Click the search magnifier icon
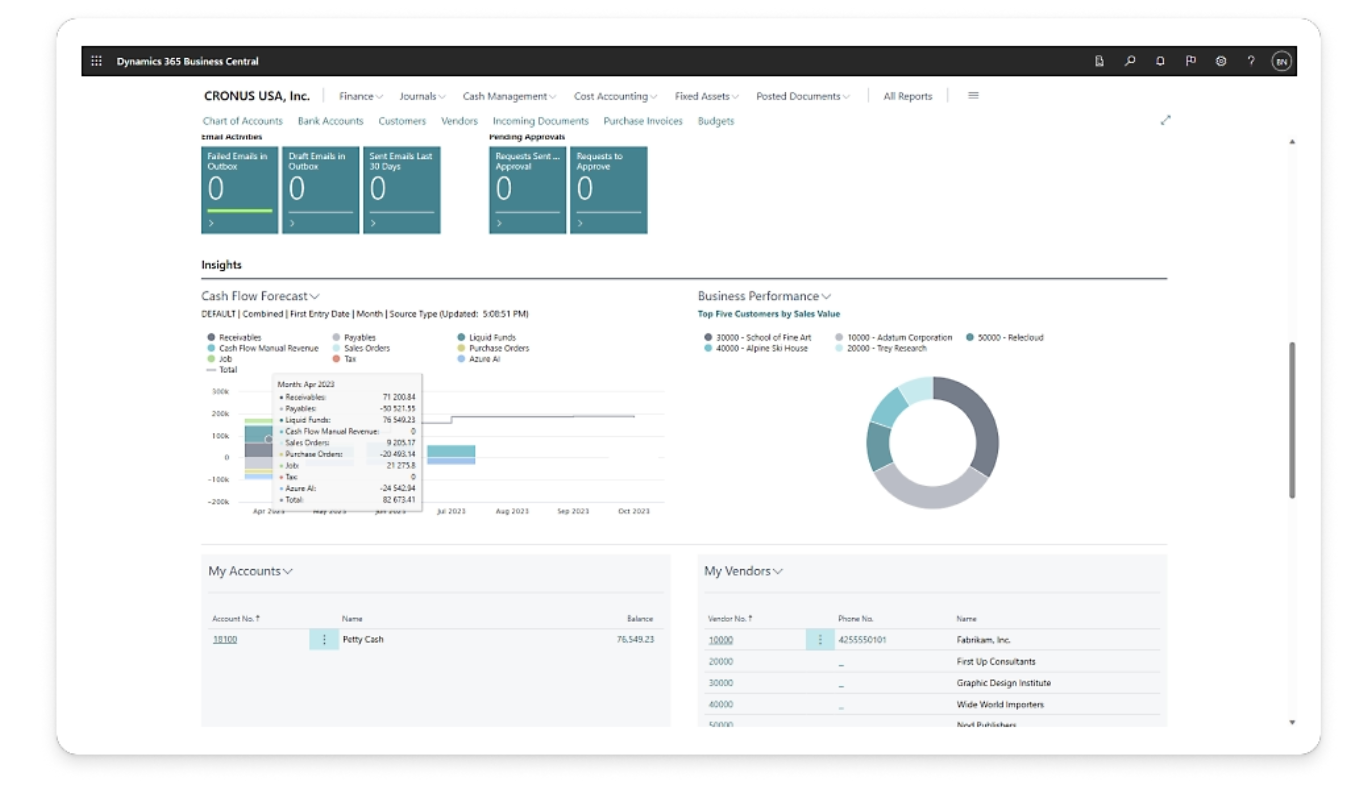 [1130, 61]
